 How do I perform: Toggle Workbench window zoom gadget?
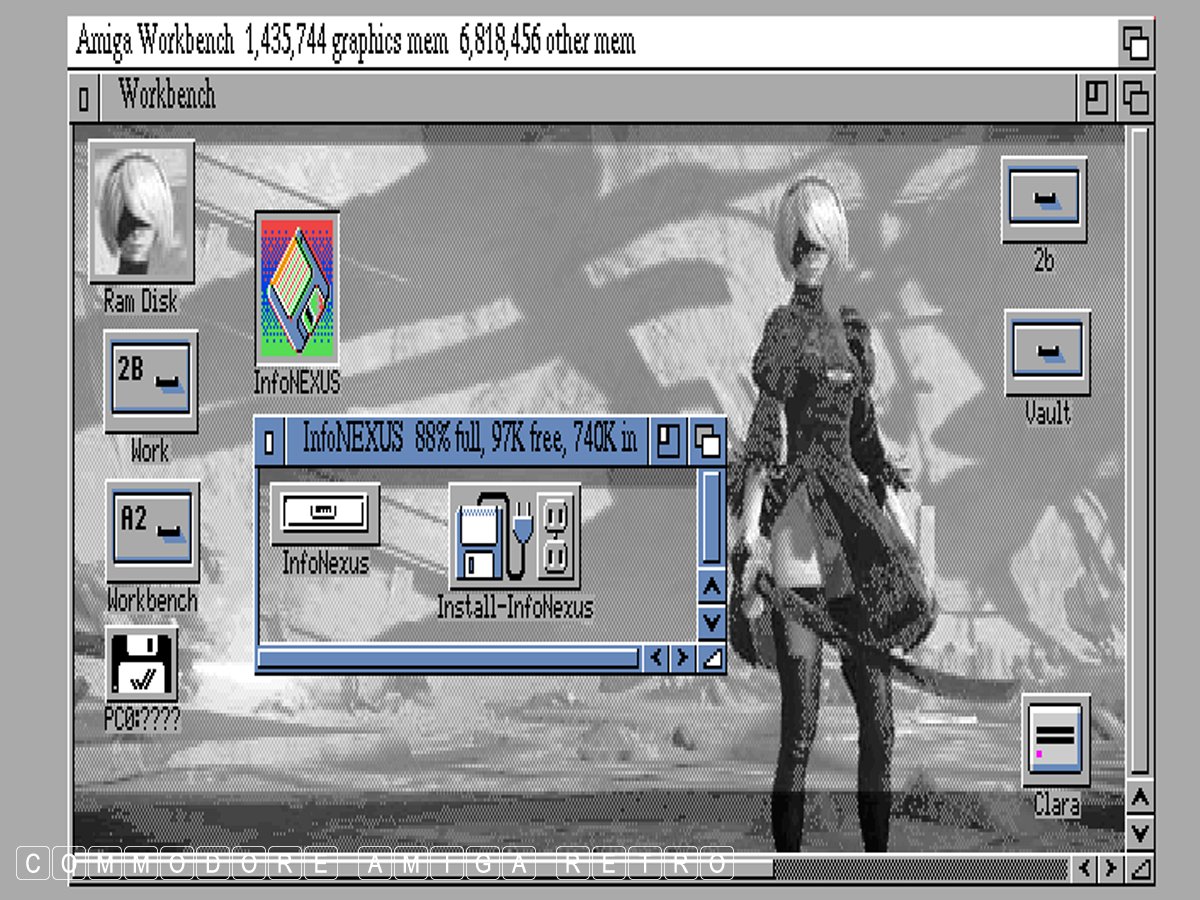coord(1097,98)
